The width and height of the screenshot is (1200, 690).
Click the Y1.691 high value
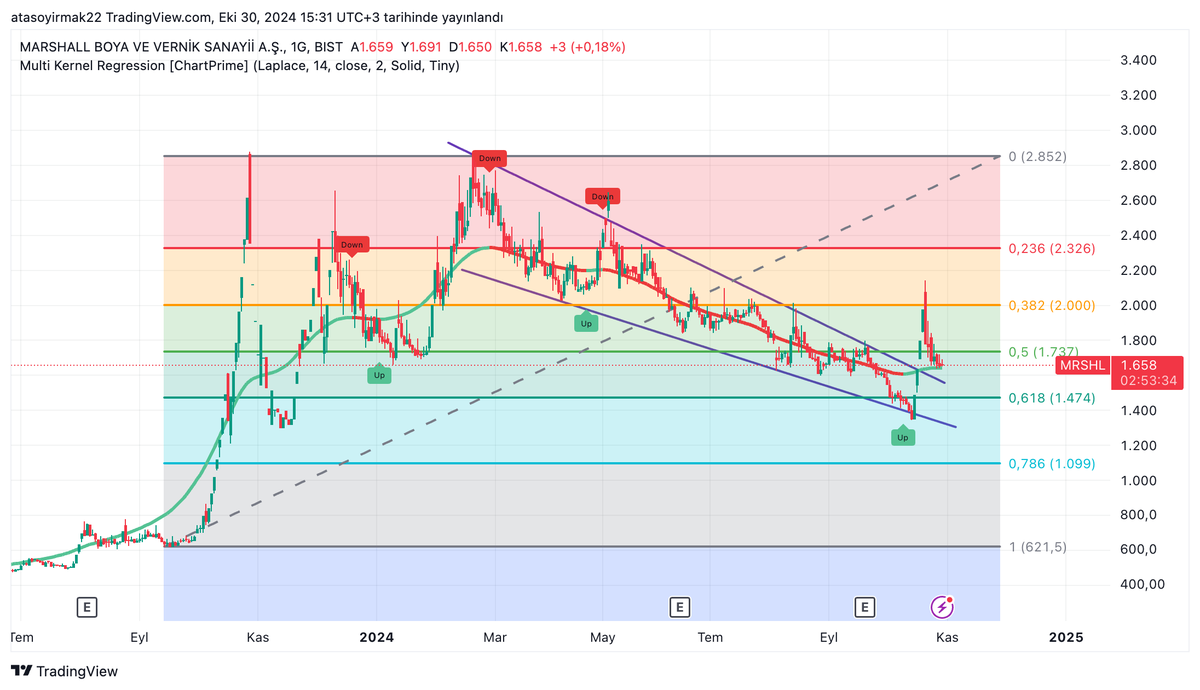421,46
